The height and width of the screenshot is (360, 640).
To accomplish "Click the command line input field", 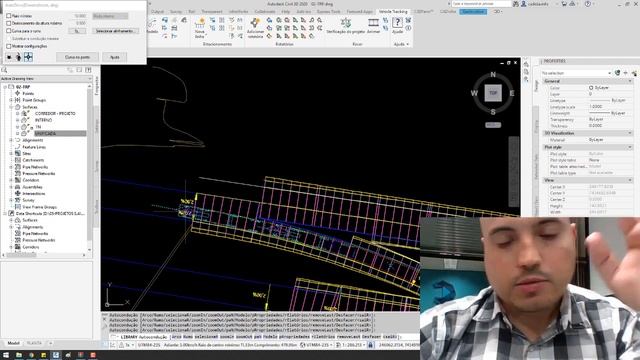I will (264, 337).
